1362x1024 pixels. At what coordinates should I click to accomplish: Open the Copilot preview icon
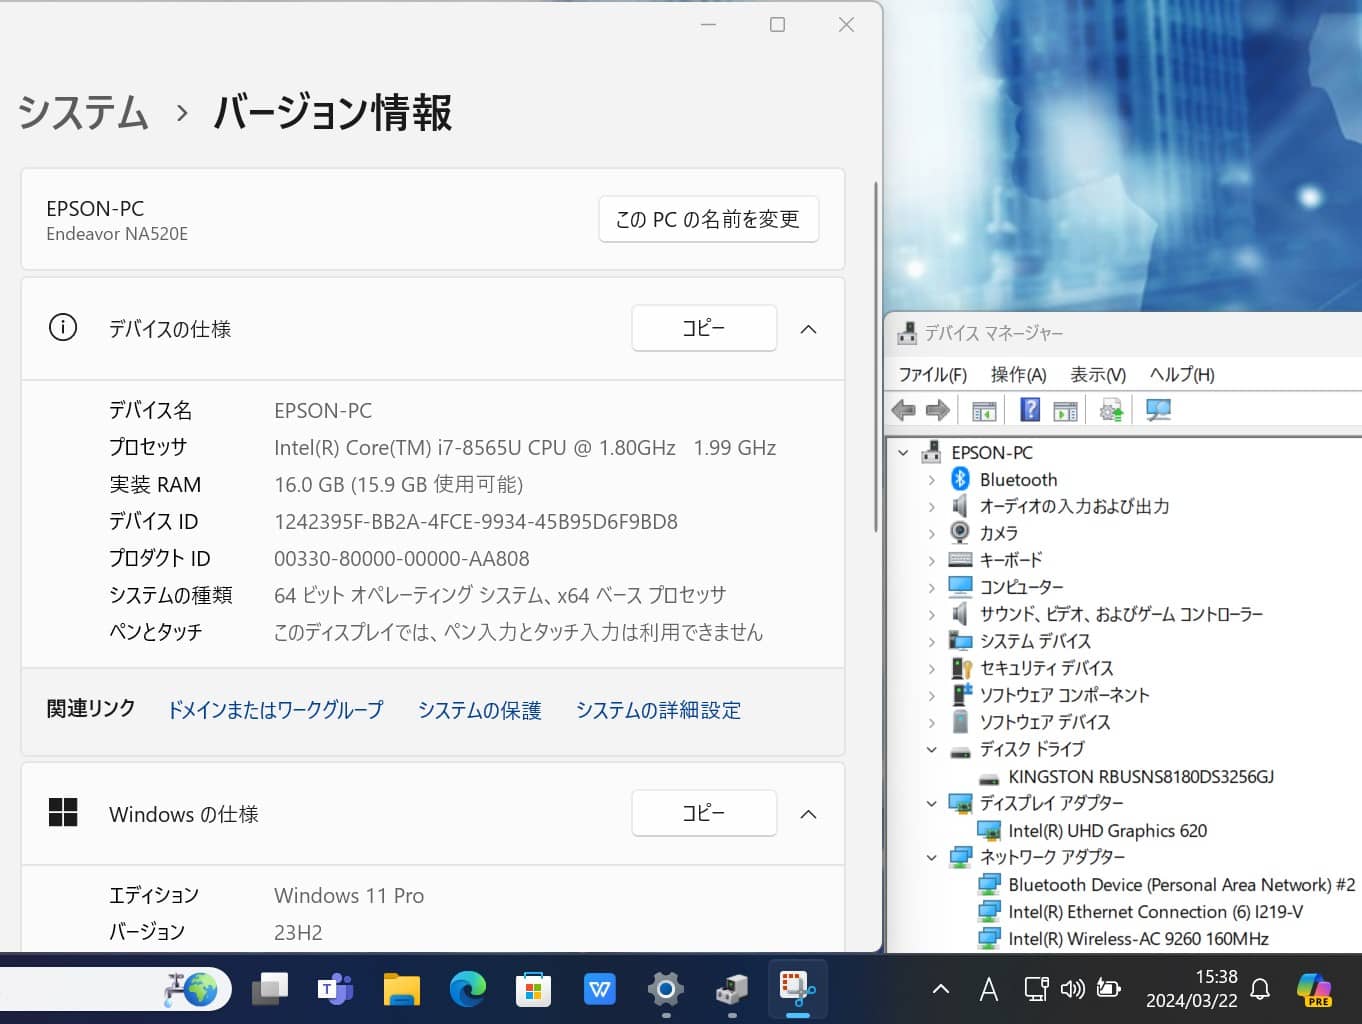point(1313,989)
